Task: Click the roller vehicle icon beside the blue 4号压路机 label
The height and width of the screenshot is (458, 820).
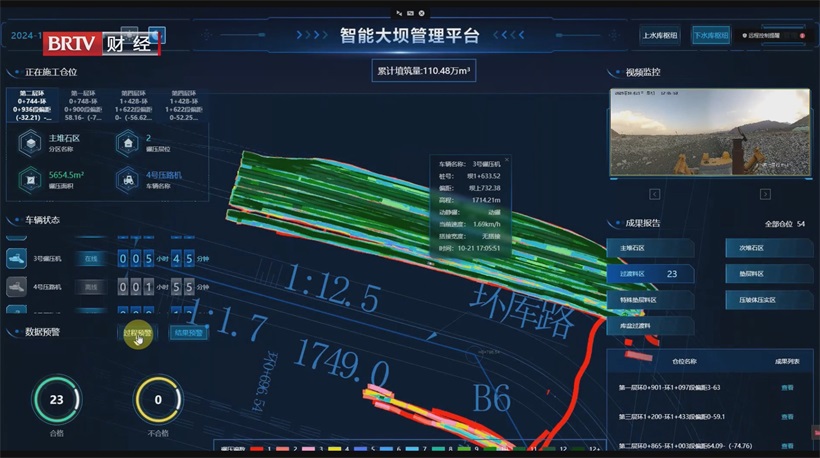Action: [x=128, y=180]
